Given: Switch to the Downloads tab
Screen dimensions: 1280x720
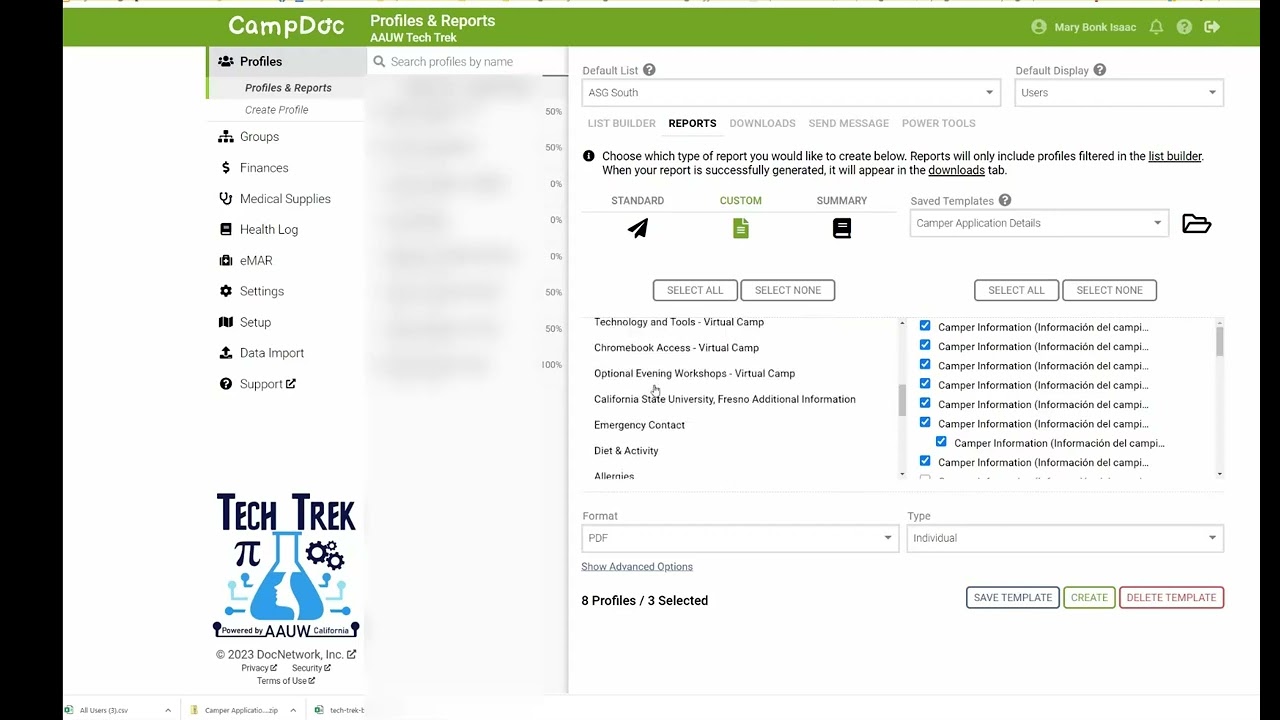Looking at the screenshot, I should pyautogui.click(x=762, y=123).
